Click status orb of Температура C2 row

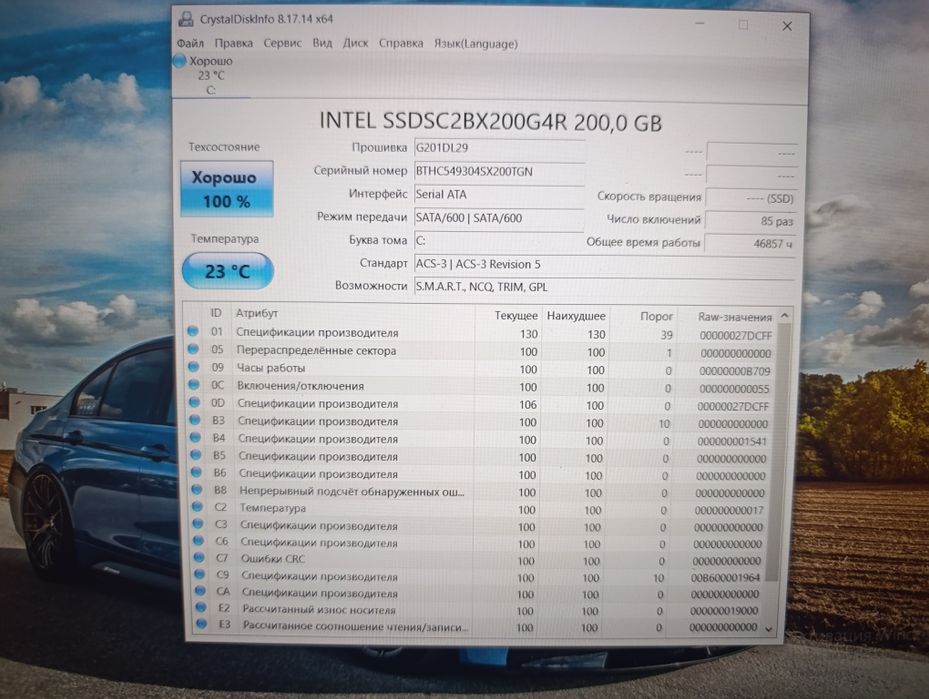pyautogui.click(x=198, y=506)
